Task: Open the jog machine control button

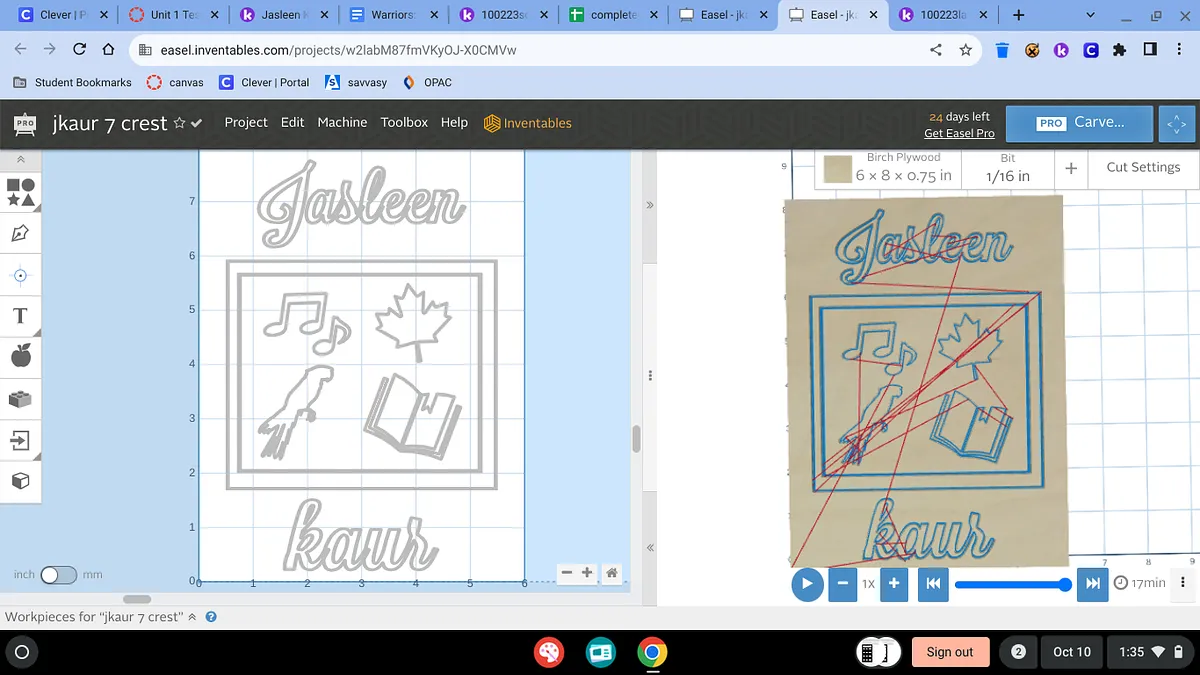Action: click(x=1175, y=123)
